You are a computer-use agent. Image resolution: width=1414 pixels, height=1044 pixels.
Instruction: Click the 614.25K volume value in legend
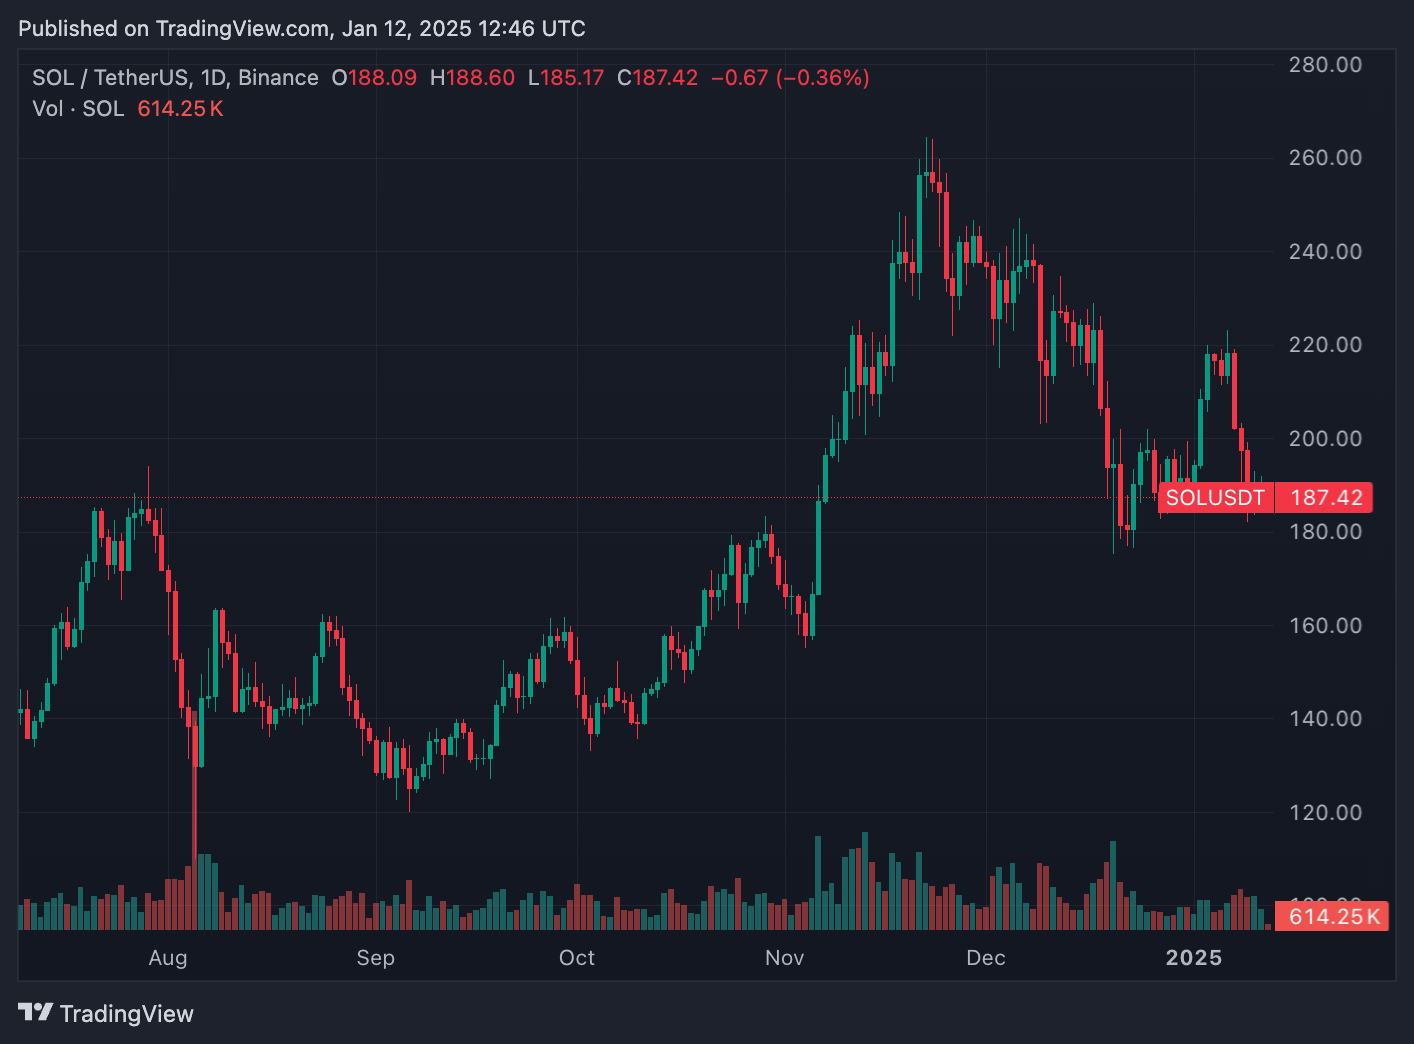180,109
